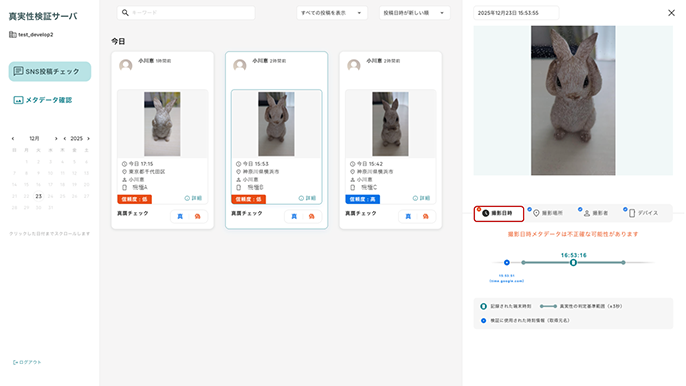Select day 23 in the calendar
Screen dimensions: 686x386
pyautogui.click(x=38, y=196)
